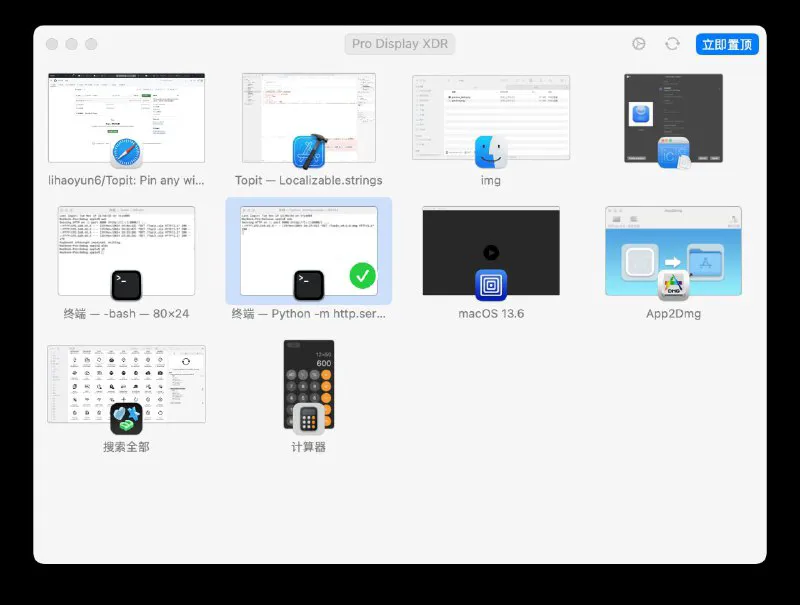The height and width of the screenshot is (605, 800).
Task: Select the App2Dmg window thumbnail
Action: tap(673, 251)
